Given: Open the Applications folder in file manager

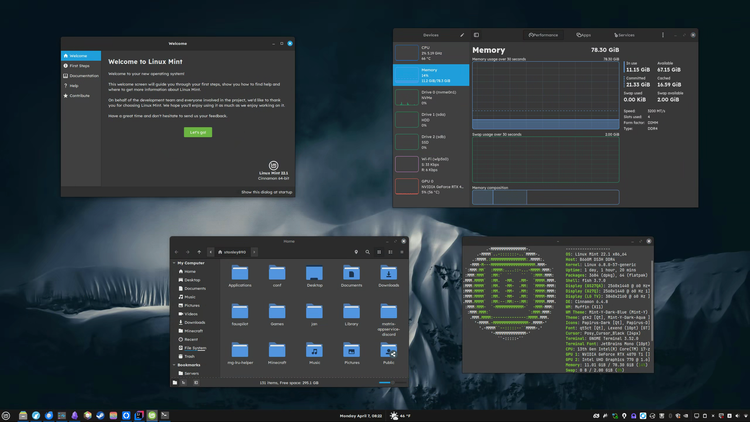Looking at the screenshot, I should tap(240, 274).
